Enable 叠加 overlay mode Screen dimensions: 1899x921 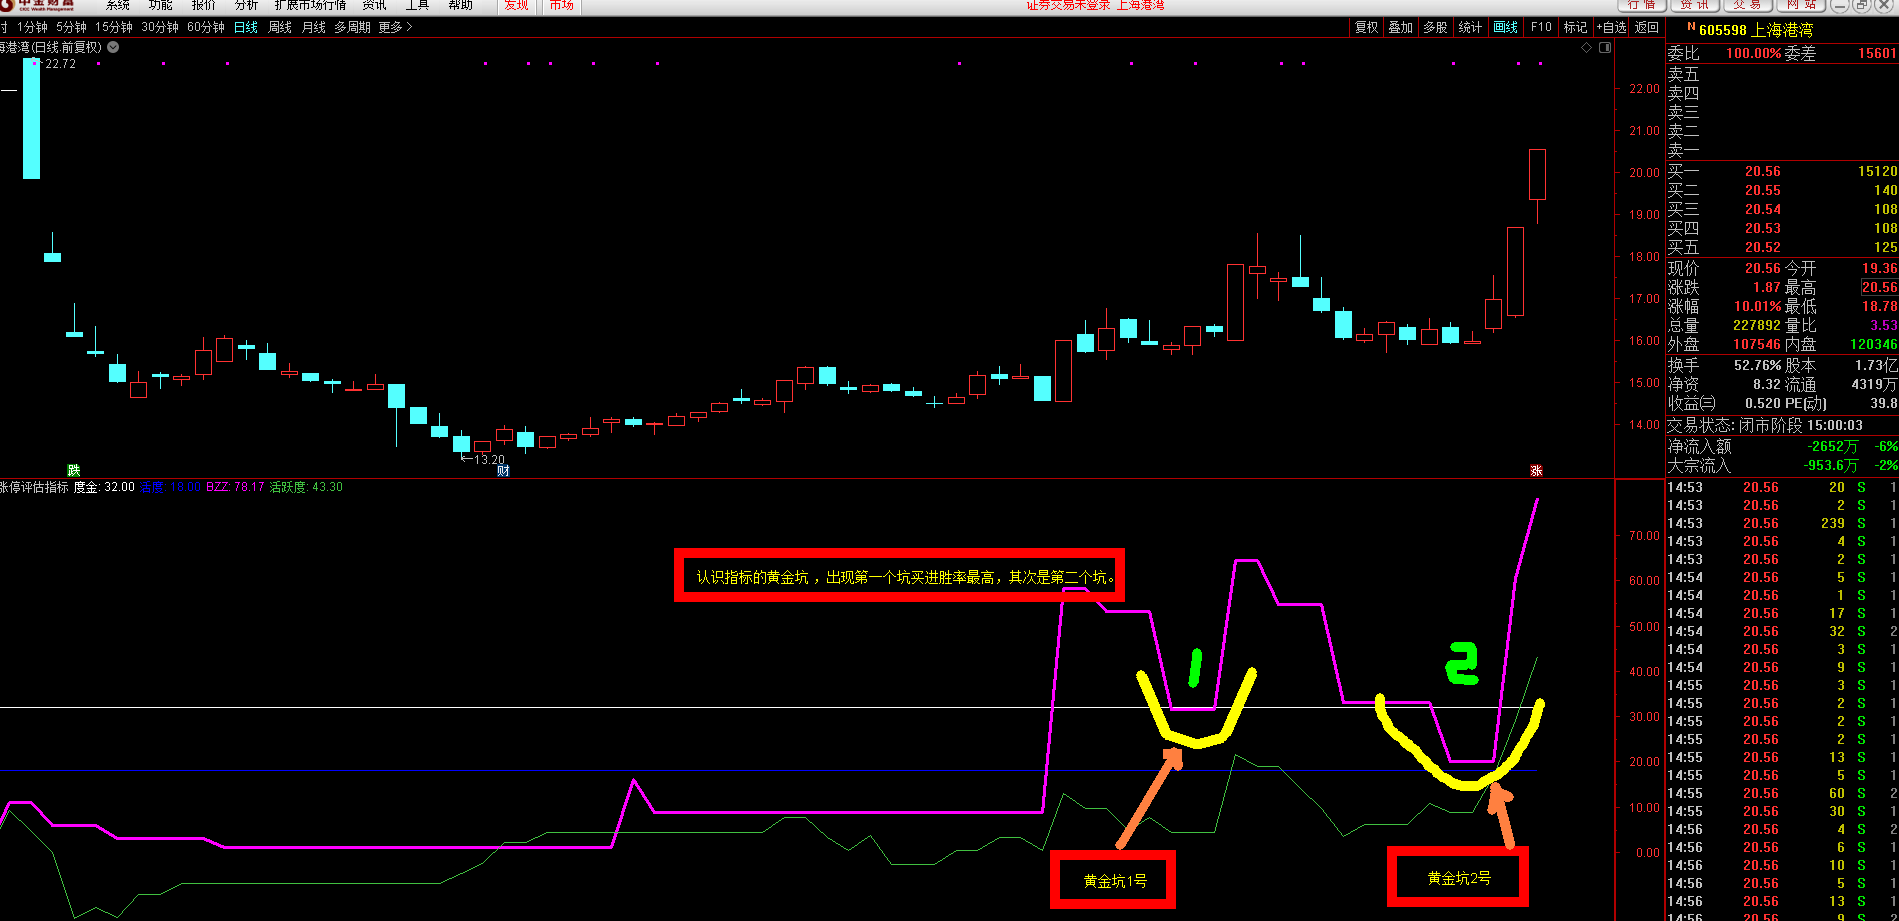click(x=1401, y=28)
